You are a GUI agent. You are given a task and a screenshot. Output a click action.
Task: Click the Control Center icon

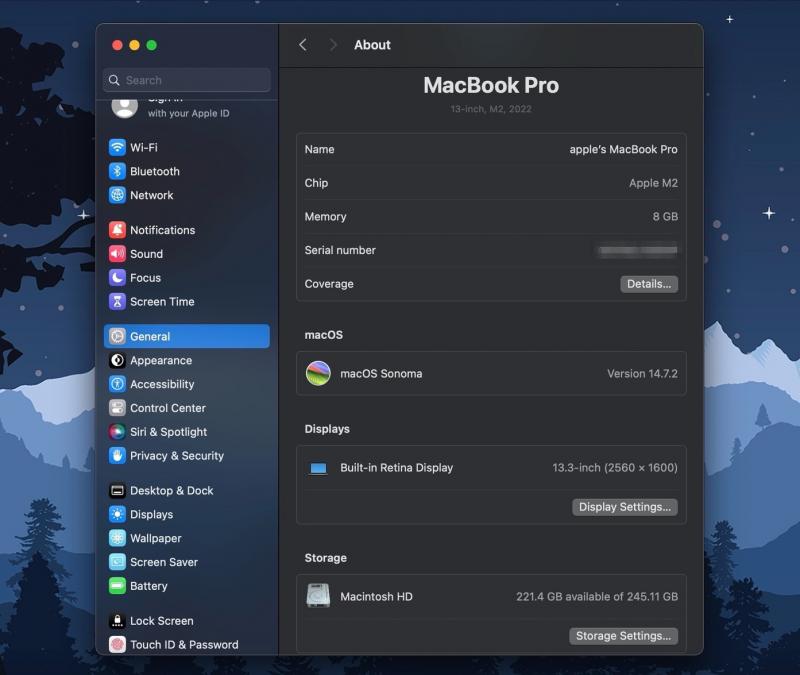click(x=117, y=408)
